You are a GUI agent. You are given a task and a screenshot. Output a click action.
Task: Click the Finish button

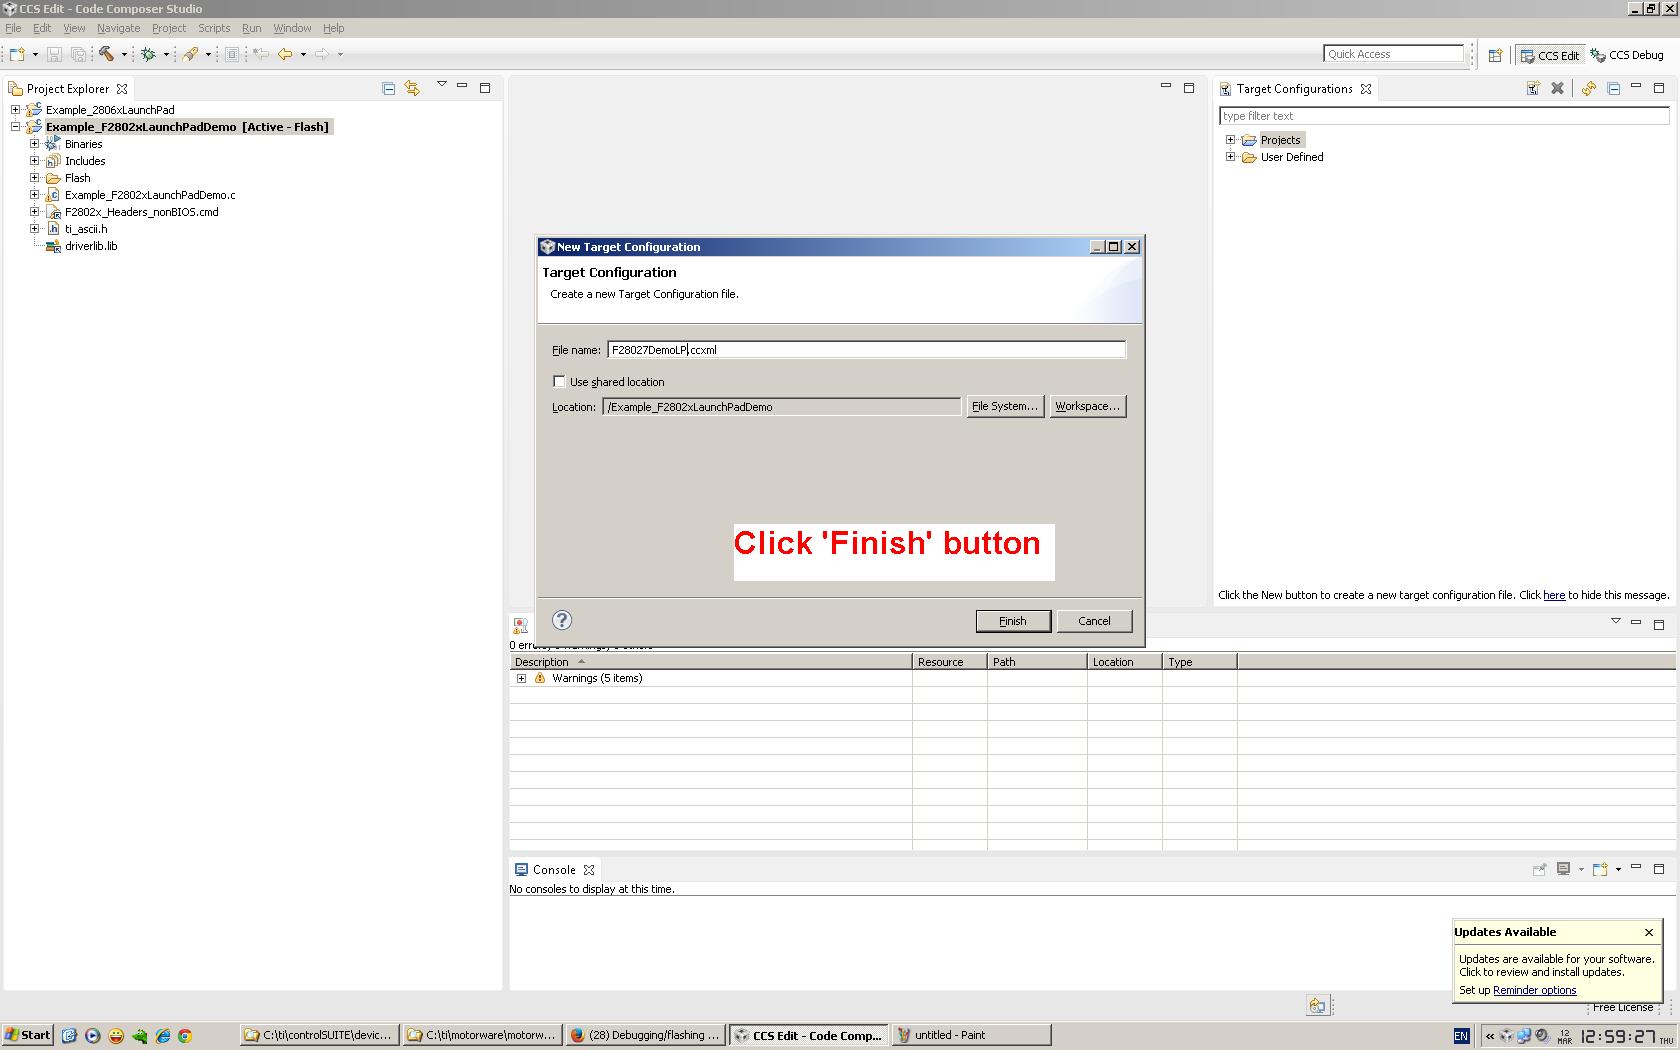(1012, 620)
